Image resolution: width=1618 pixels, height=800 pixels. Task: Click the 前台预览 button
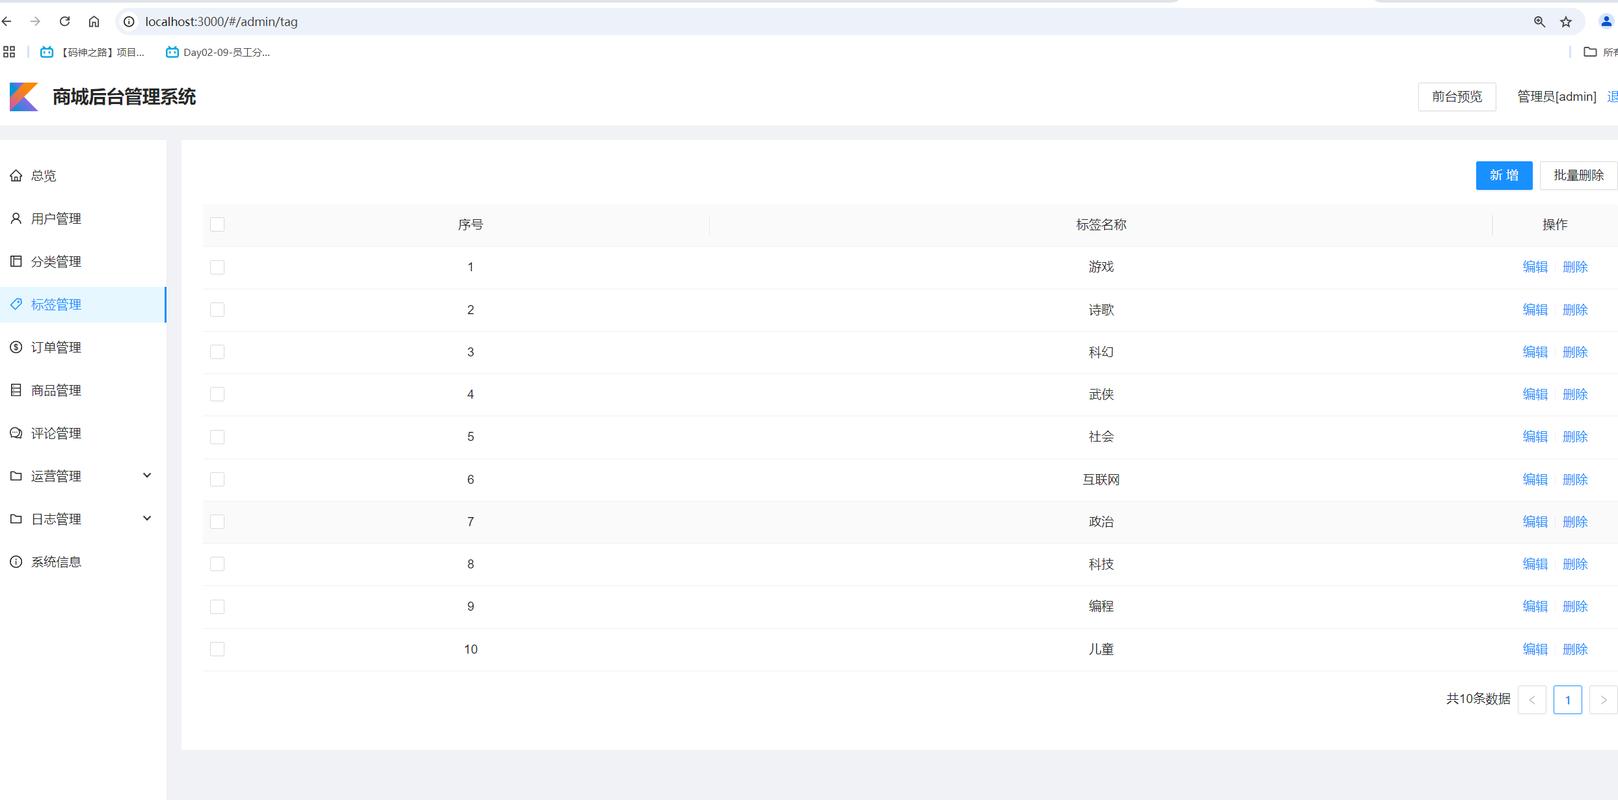tap(1457, 97)
